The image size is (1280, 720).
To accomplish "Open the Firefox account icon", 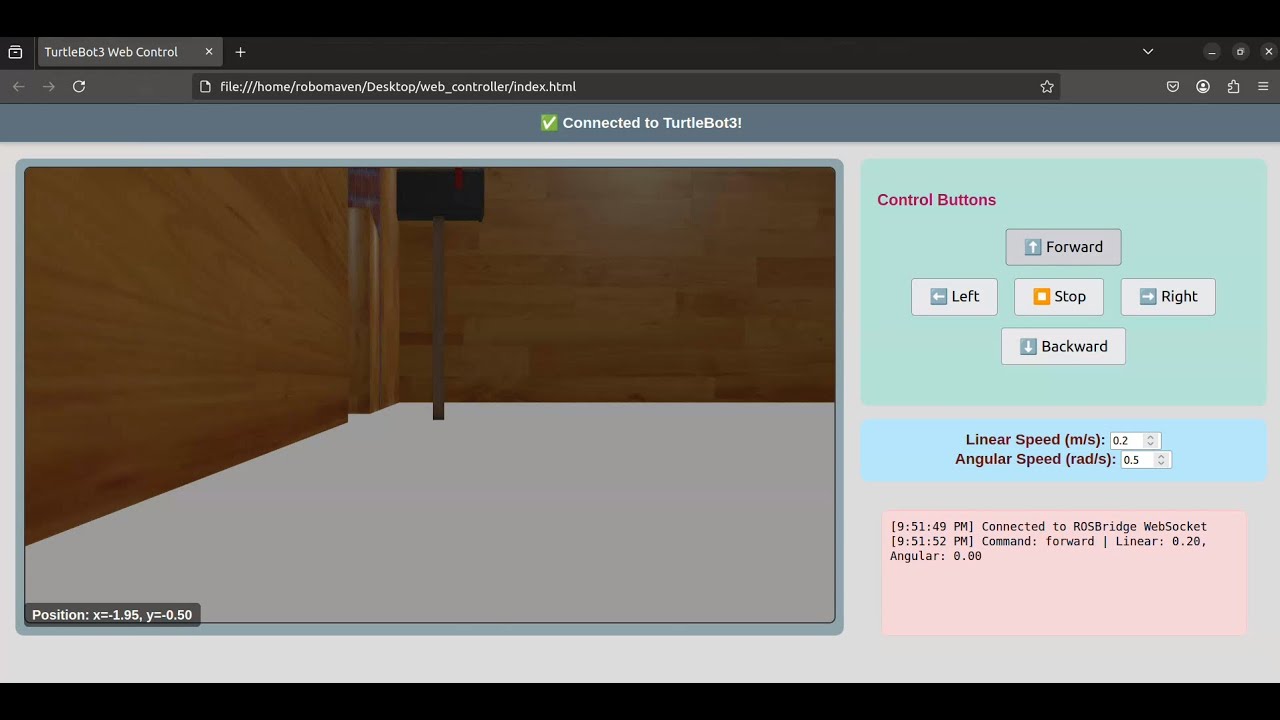I will [1203, 87].
